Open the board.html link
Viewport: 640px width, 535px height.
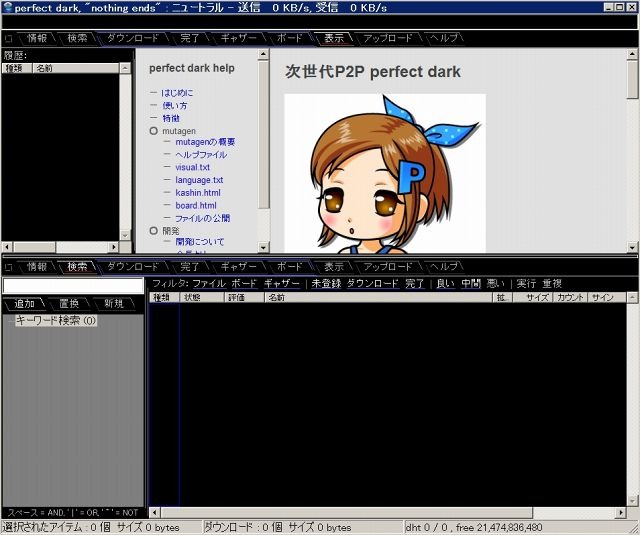click(x=196, y=205)
